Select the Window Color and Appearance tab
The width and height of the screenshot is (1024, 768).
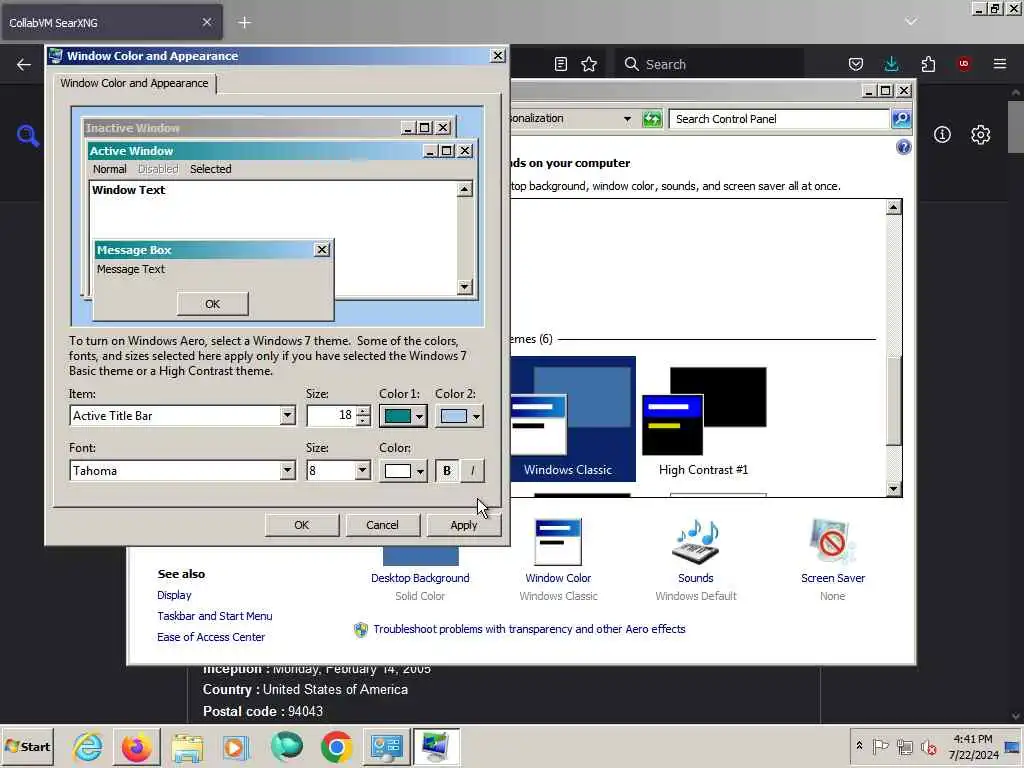[134, 83]
